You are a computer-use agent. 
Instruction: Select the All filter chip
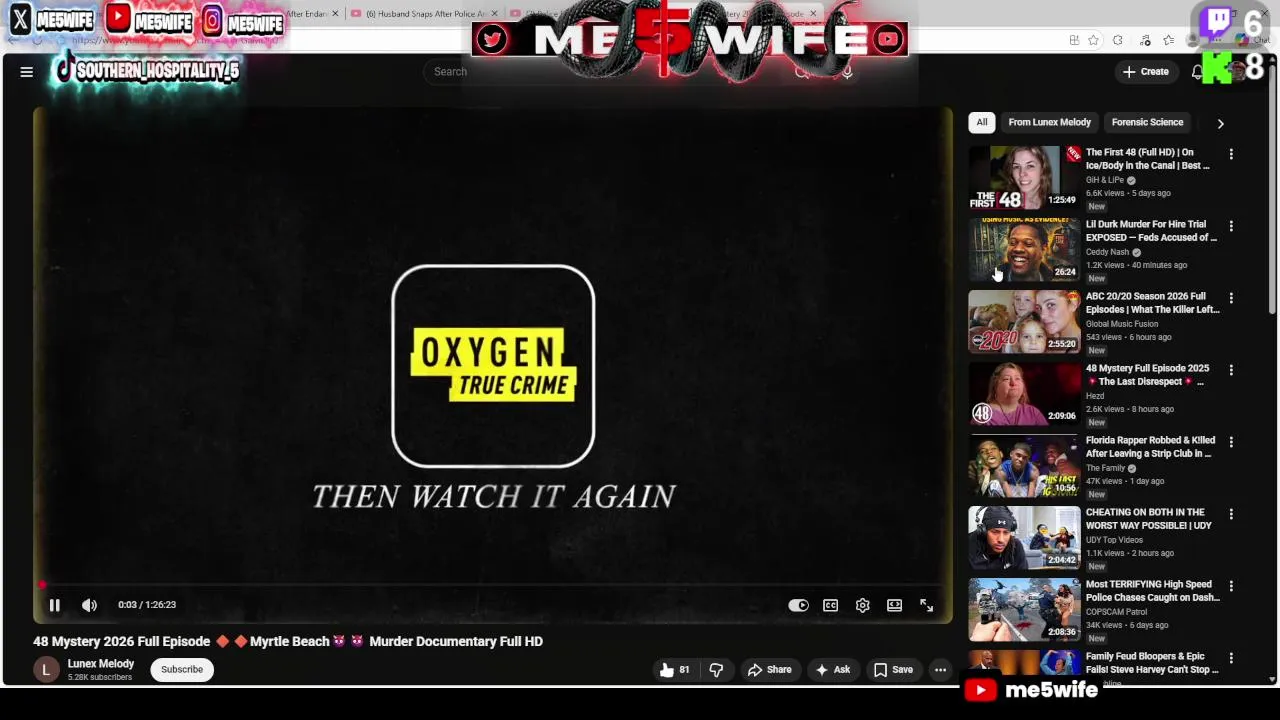click(982, 122)
